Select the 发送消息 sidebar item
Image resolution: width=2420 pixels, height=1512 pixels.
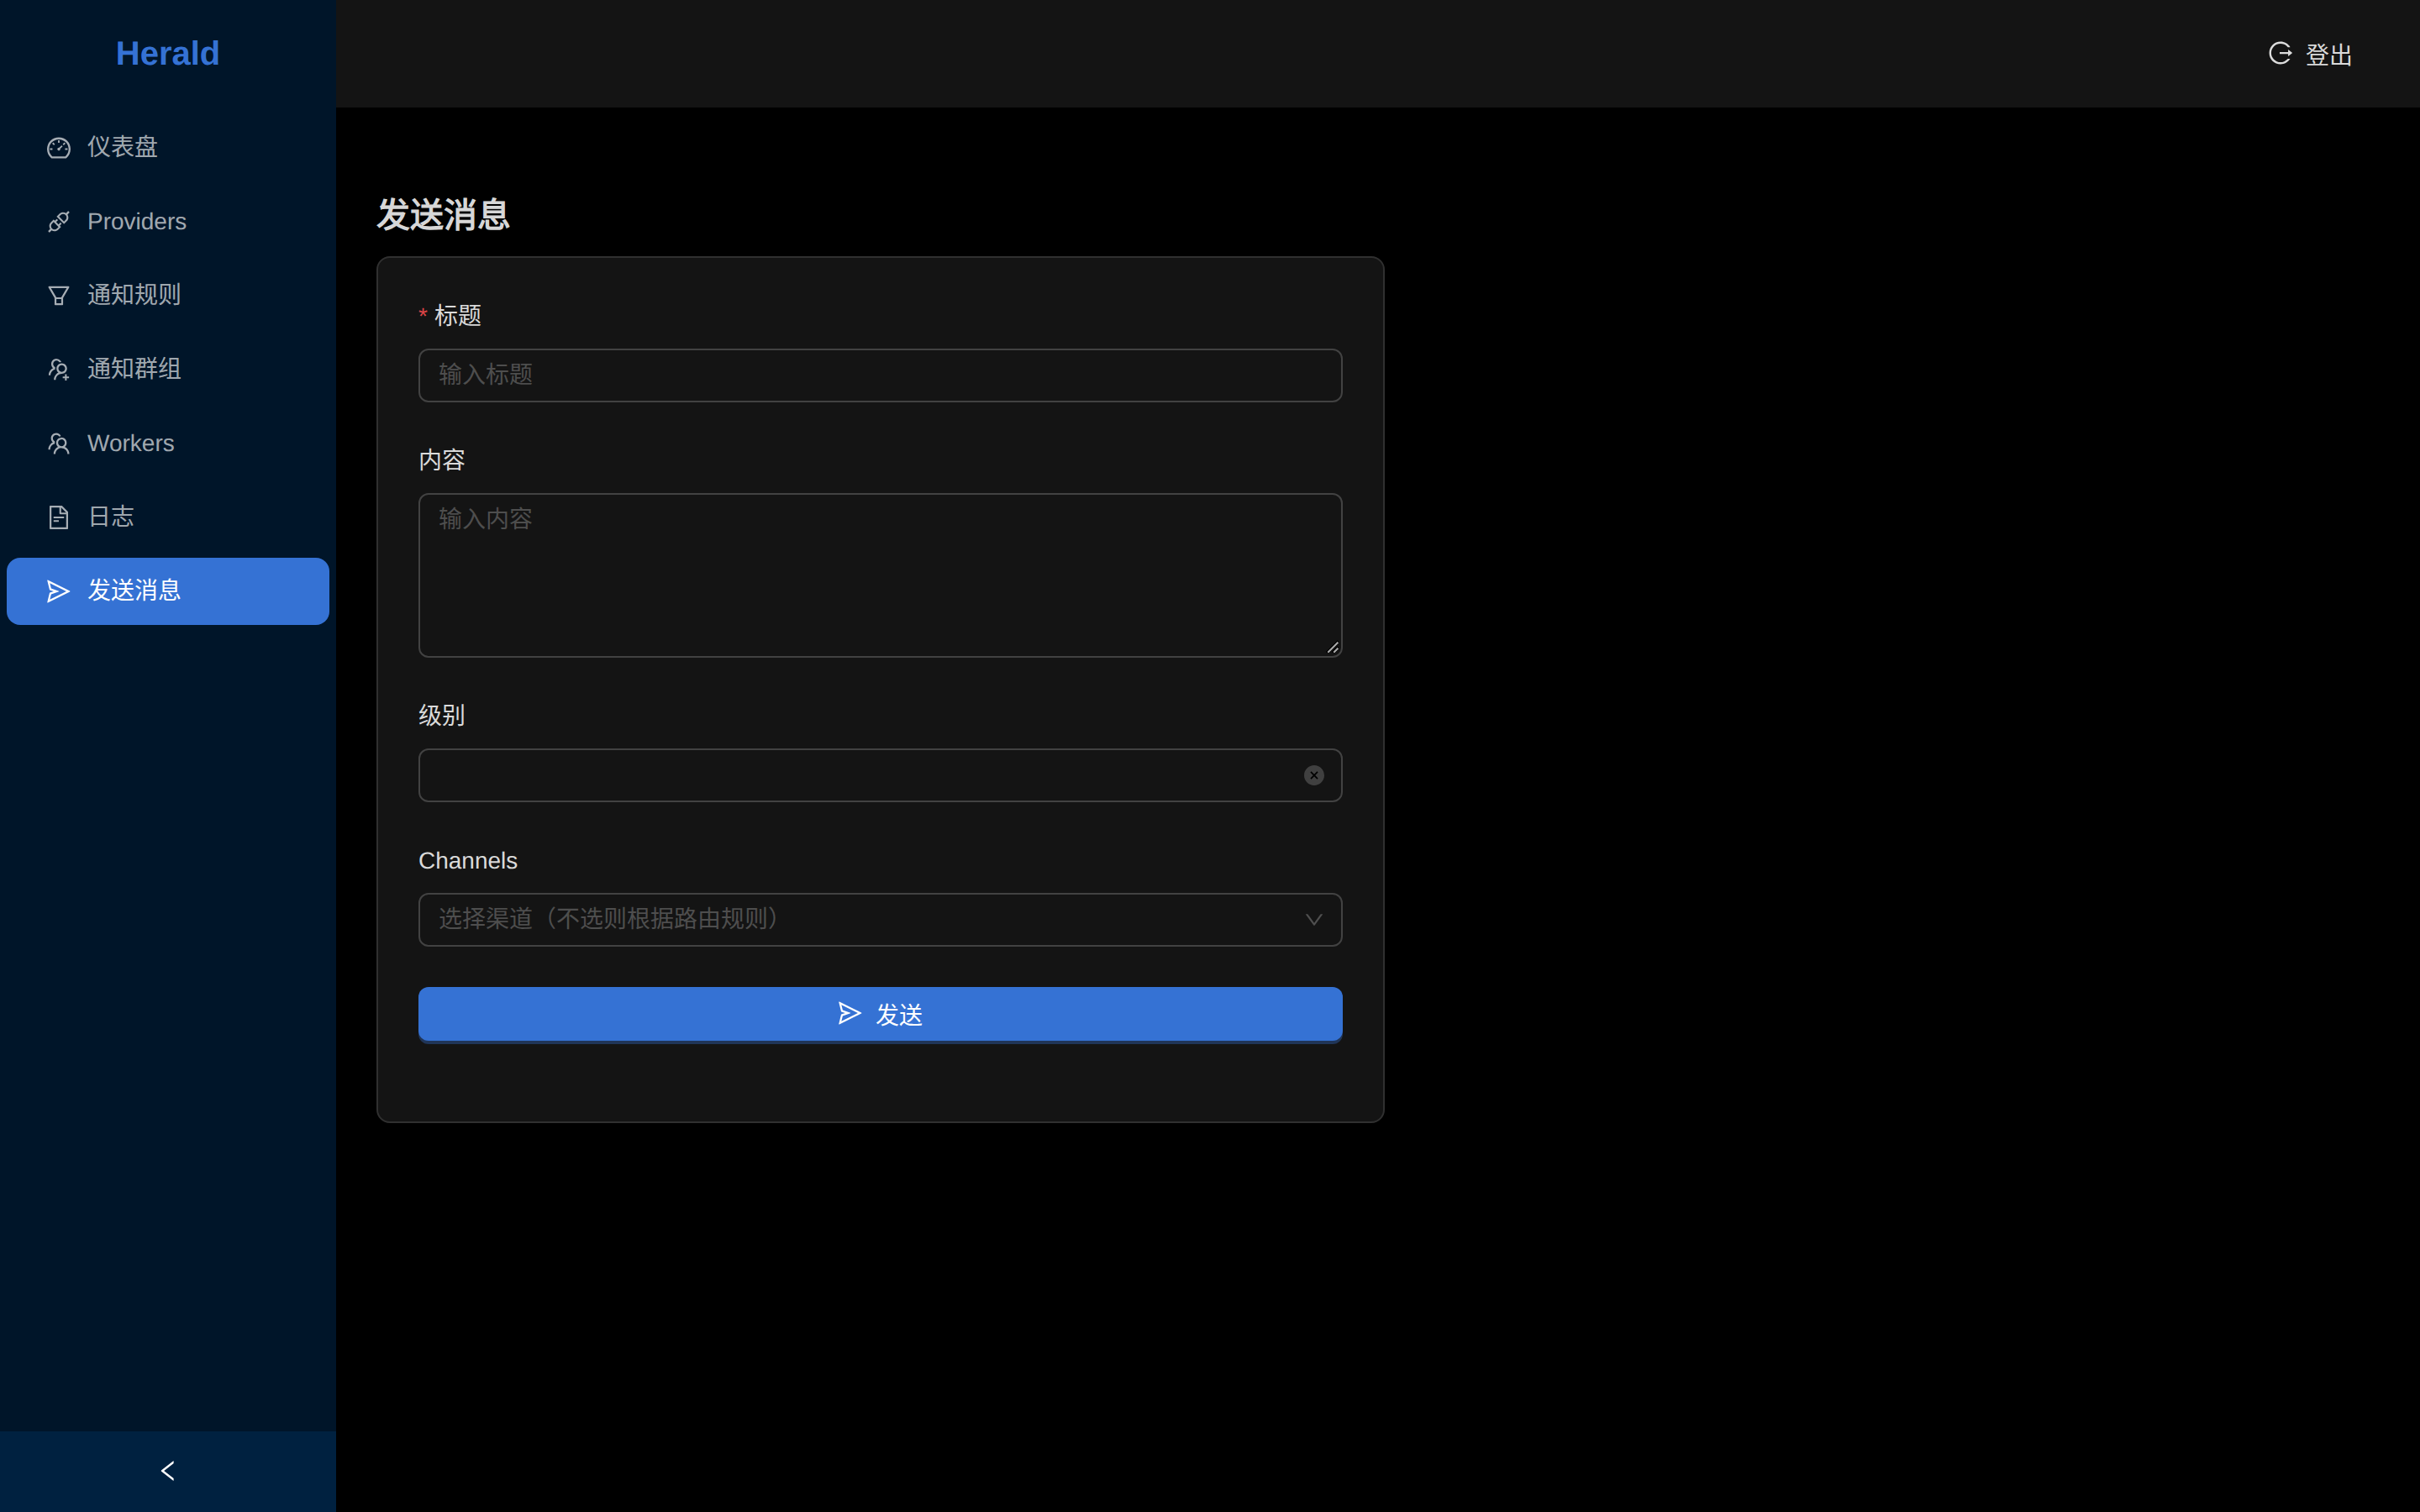tap(168, 591)
